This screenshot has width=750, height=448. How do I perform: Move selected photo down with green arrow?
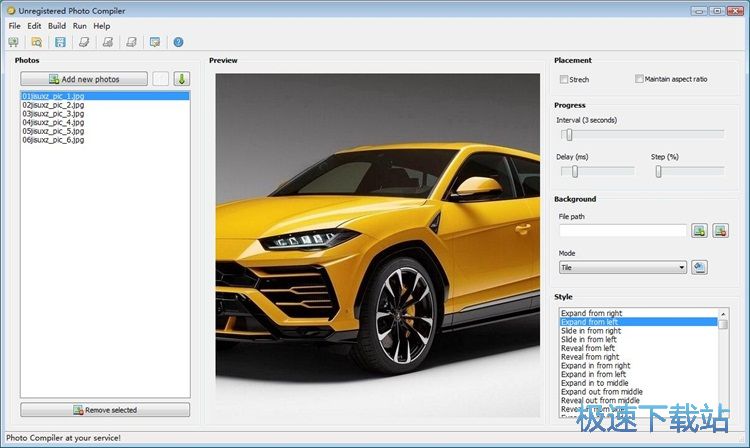[x=182, y=79]
